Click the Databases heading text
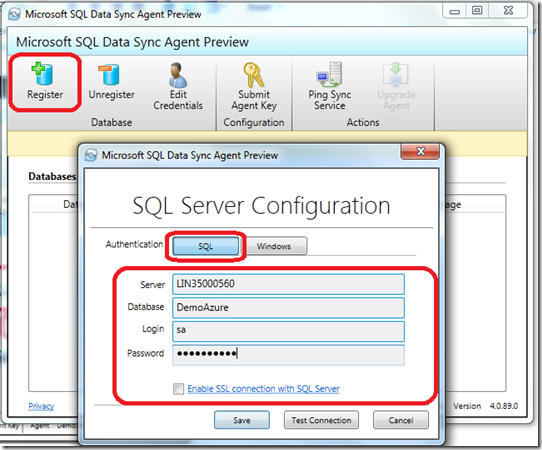This screenshot has height=450, width=542. (52, 176)
